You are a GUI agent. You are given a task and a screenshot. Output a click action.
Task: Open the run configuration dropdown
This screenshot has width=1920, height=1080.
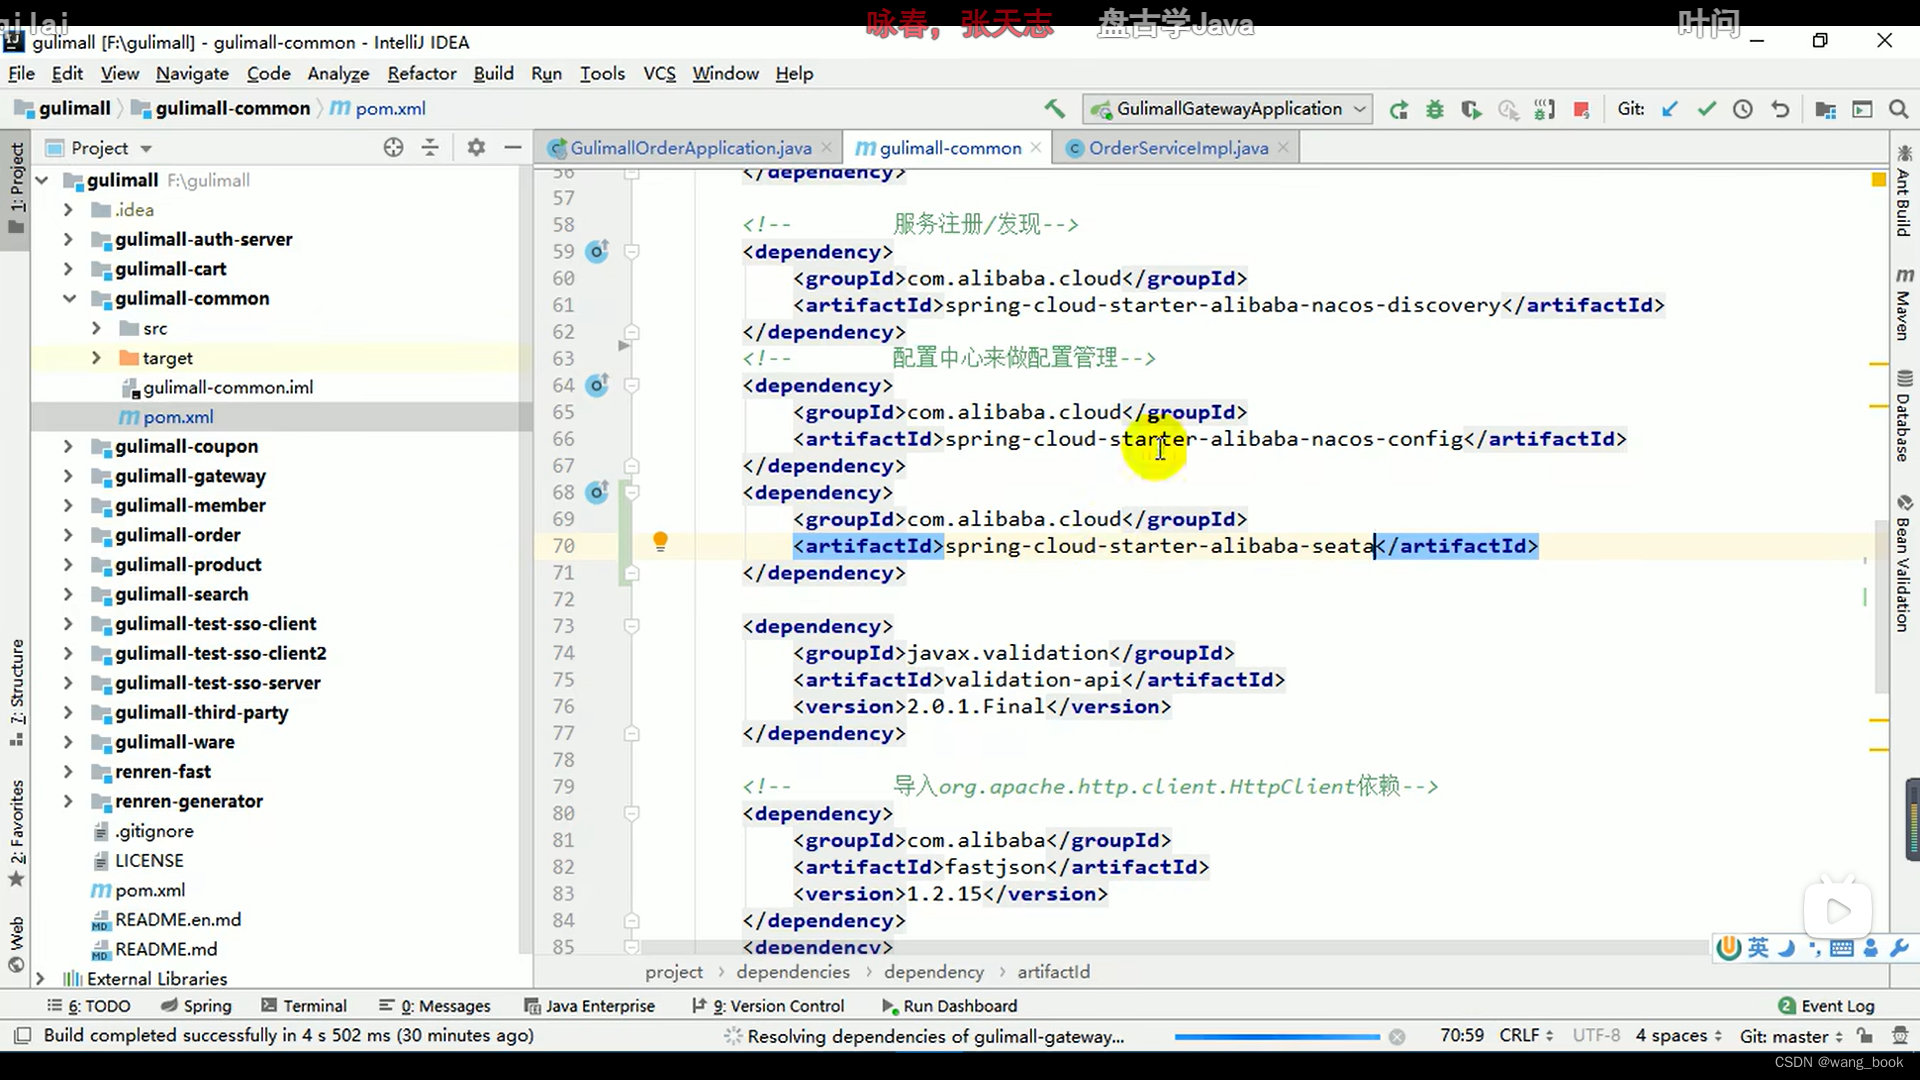pos(1229,109)
